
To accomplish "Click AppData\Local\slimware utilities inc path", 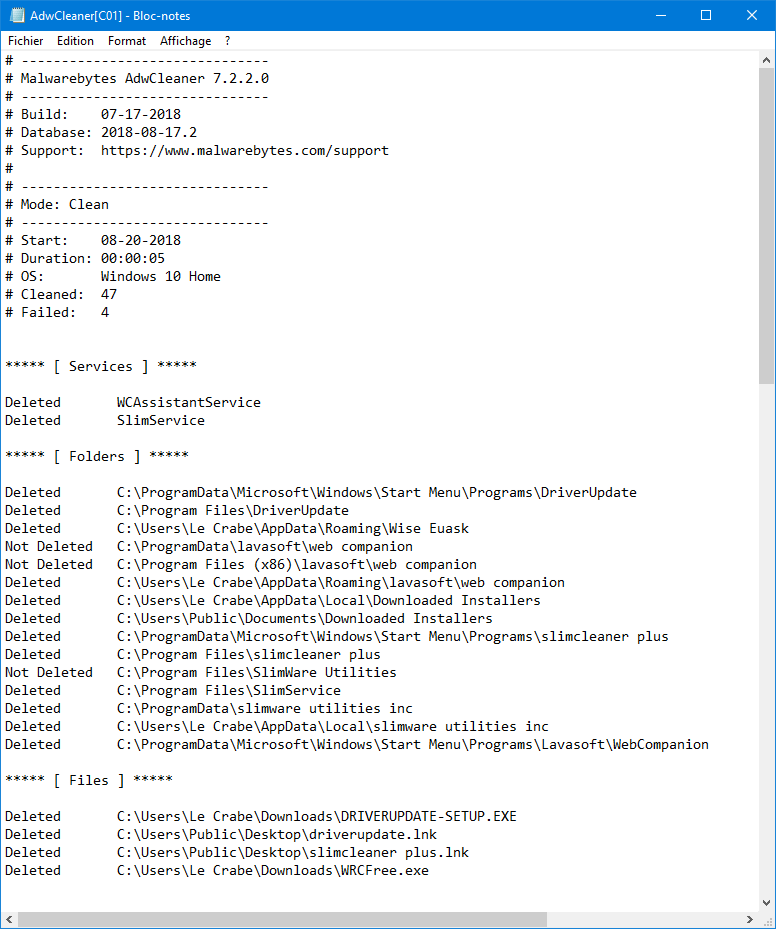I will point(333,726).
